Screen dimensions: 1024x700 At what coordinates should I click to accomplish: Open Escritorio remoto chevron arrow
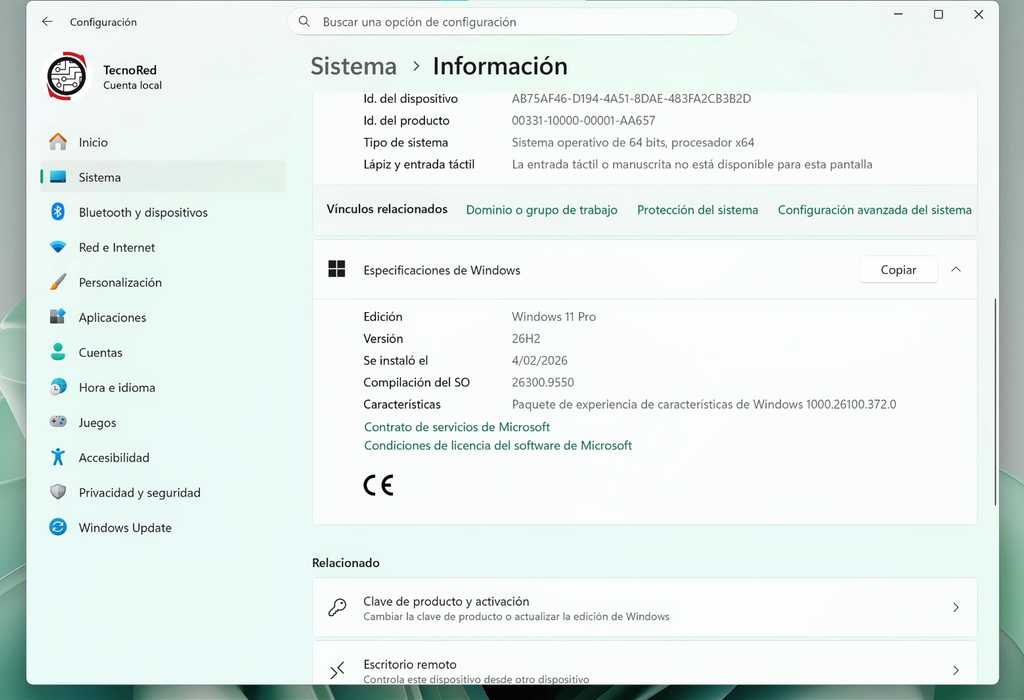(x=956, y=670)
